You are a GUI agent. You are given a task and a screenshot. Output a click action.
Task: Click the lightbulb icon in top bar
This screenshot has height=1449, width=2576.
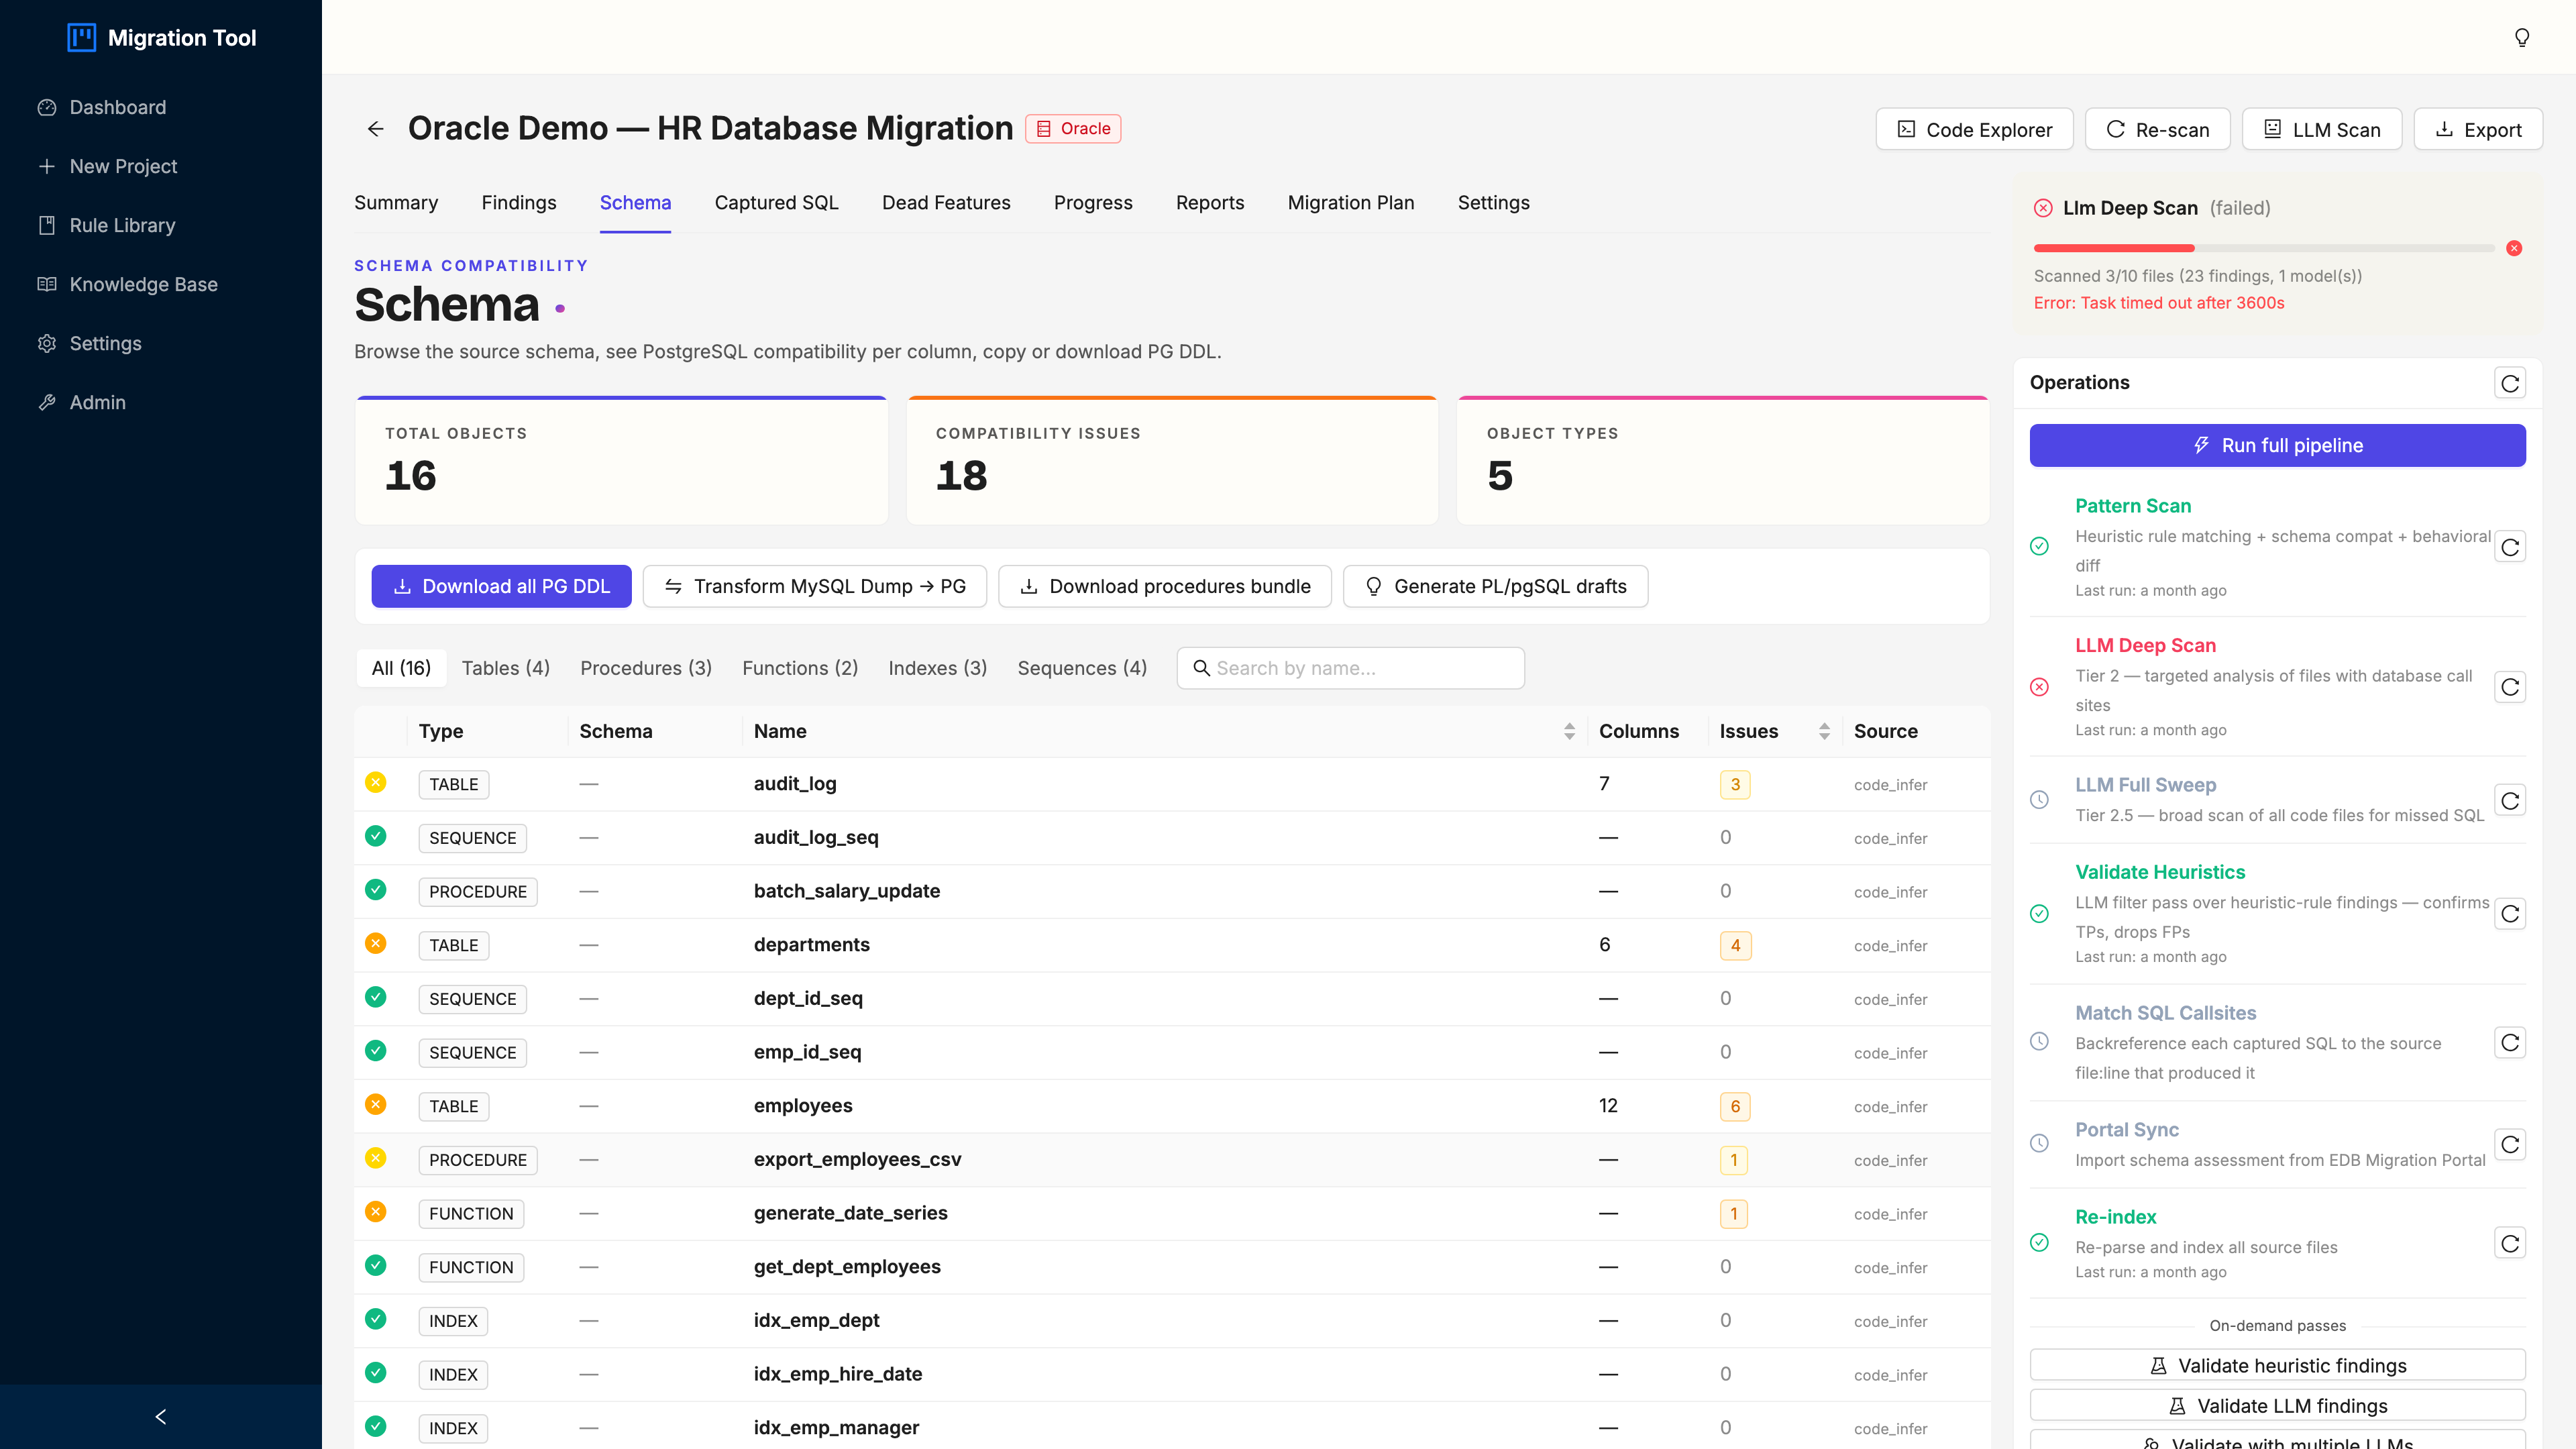pyautogui.click(x=2521, y=37)
